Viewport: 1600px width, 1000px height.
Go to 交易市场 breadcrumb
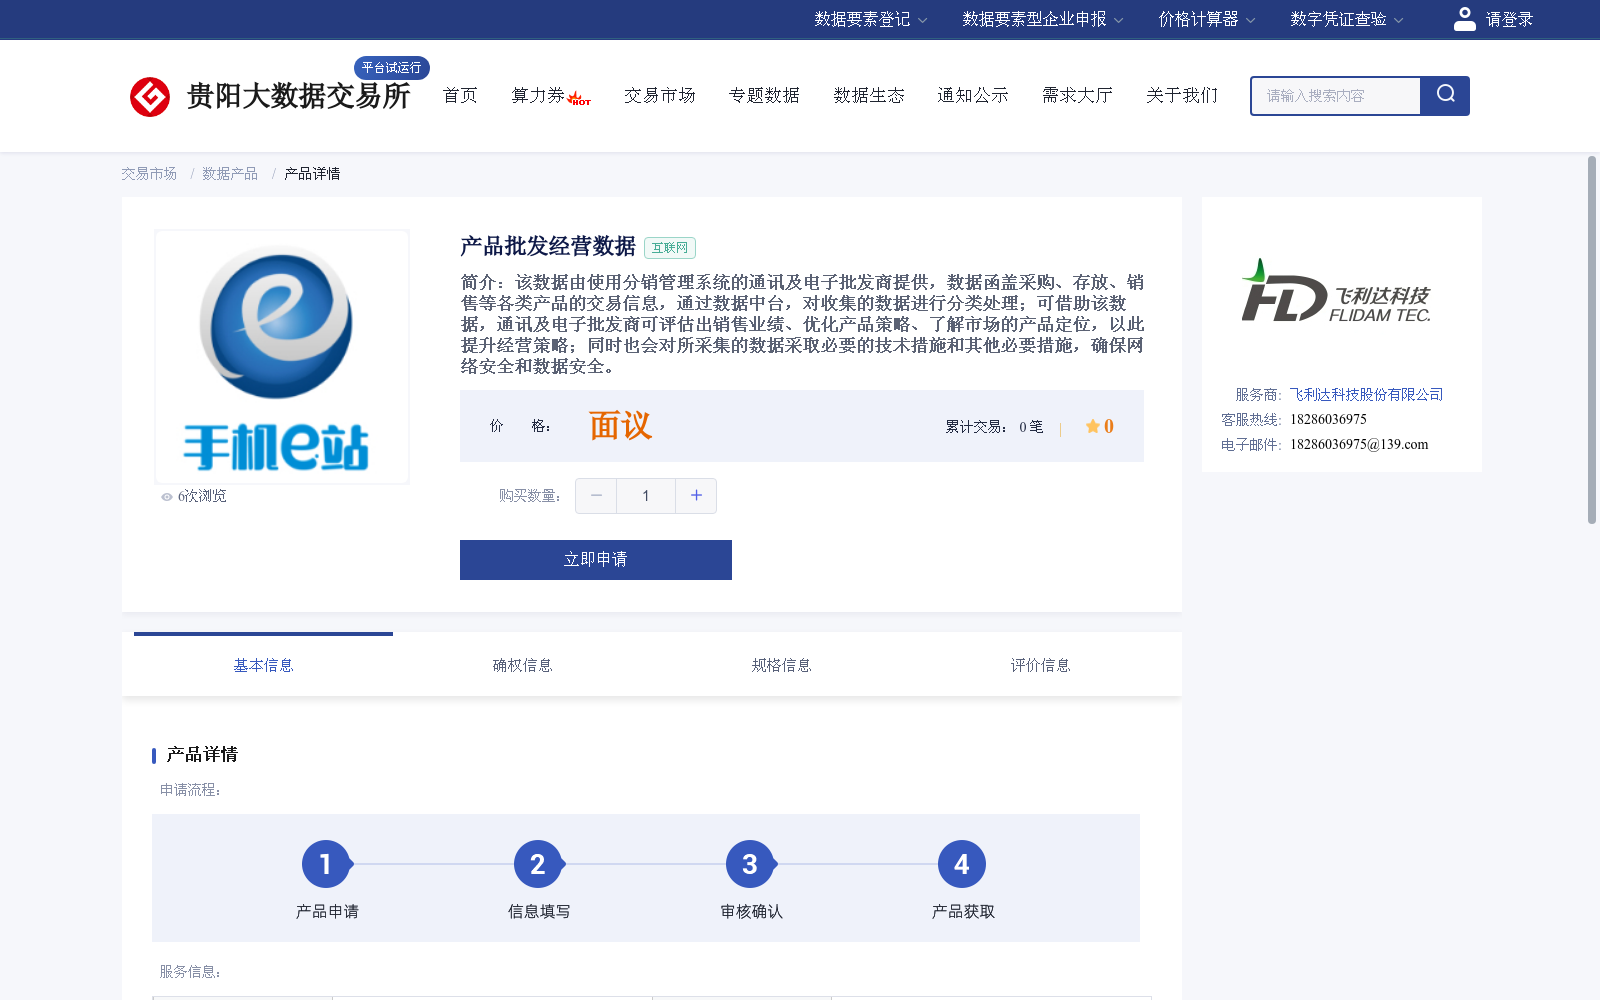coord(149,174)
